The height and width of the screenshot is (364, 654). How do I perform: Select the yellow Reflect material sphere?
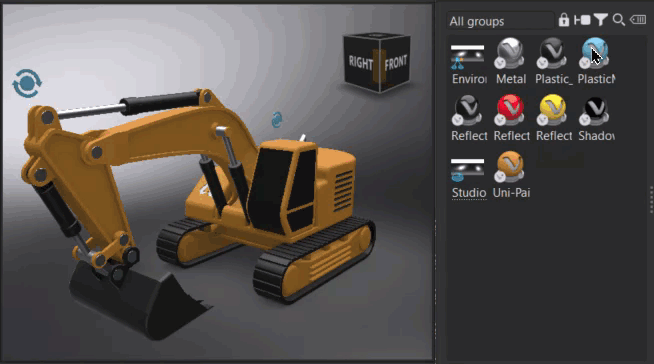pos(552,110)
